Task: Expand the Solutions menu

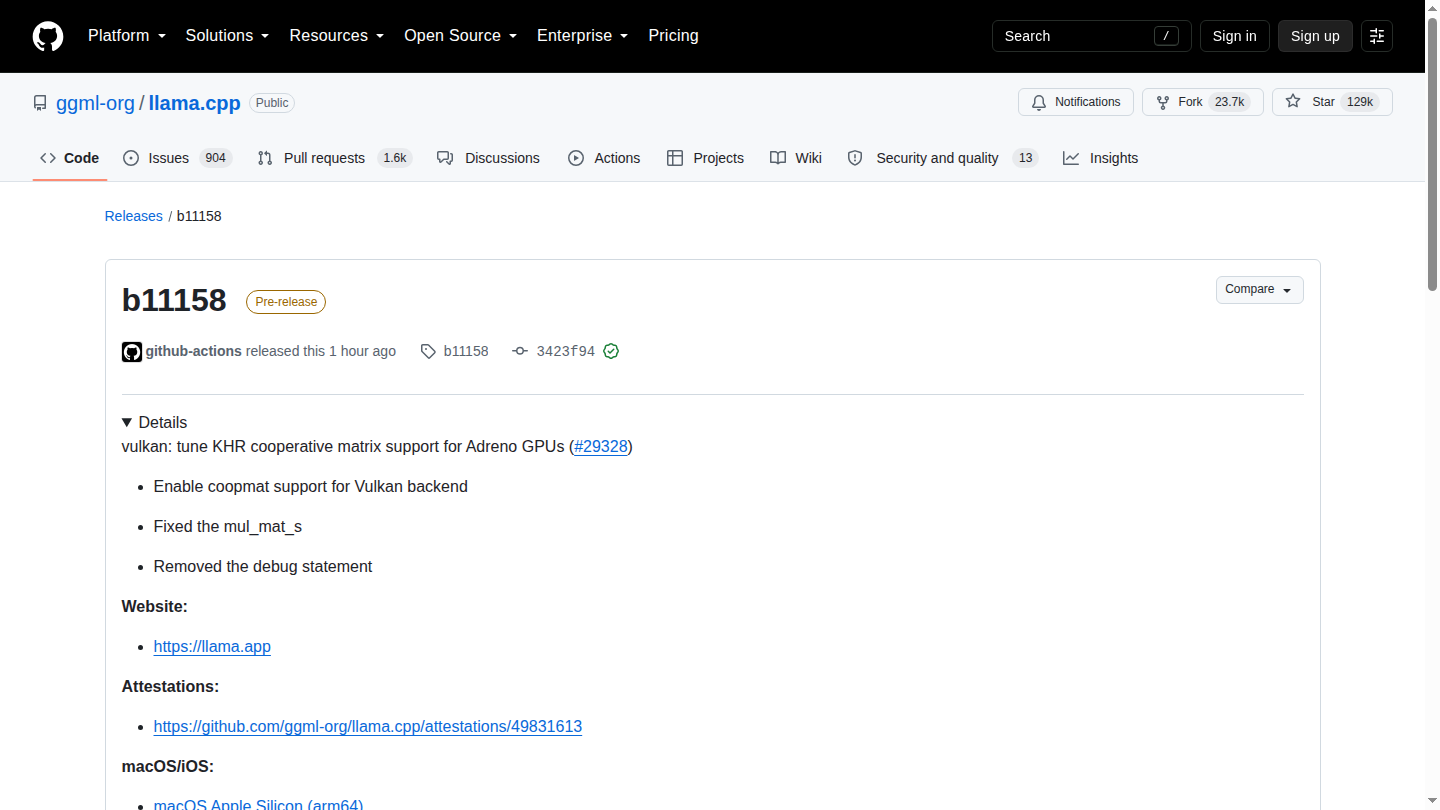Action: click(x=228, y=36)
